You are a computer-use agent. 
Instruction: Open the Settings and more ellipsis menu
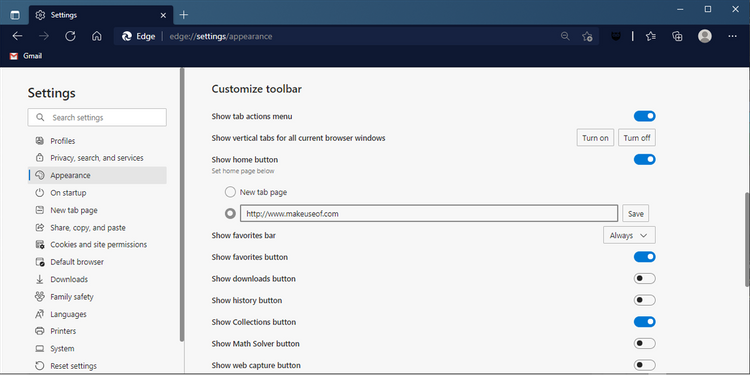[x=732, y=36]
